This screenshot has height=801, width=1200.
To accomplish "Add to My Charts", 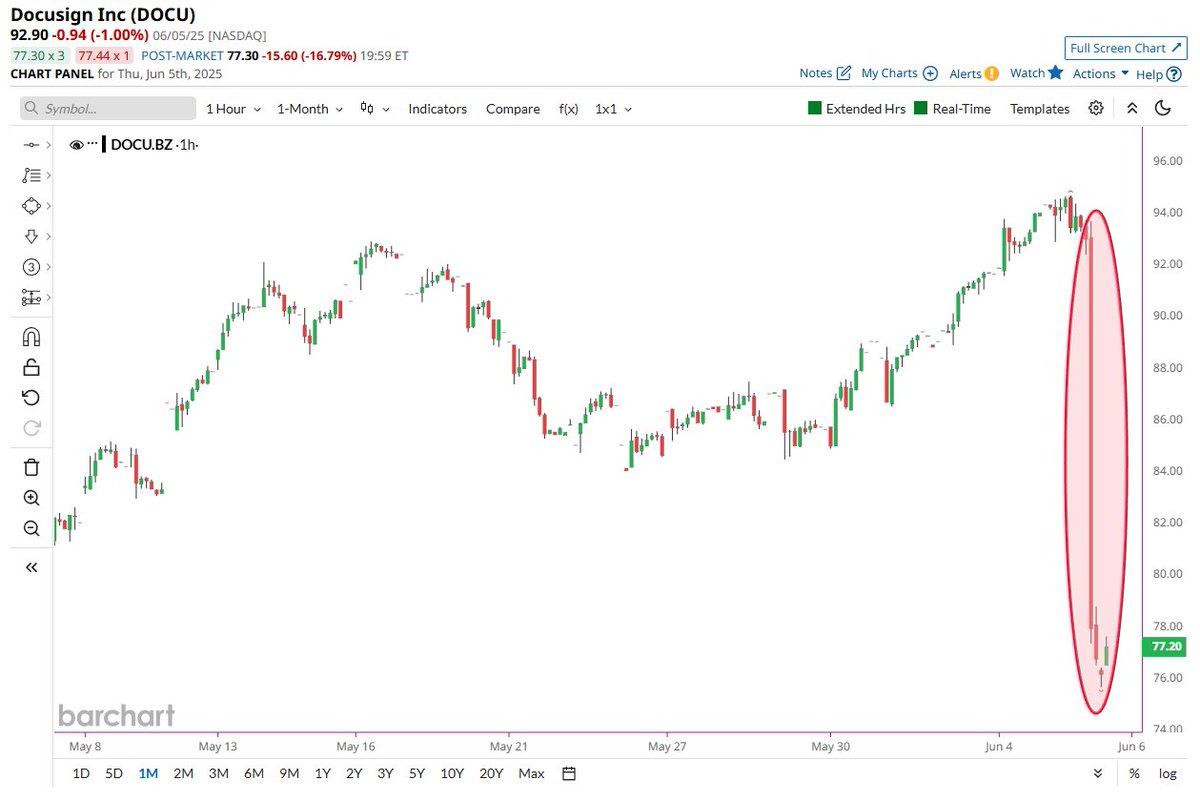I will [x=899, y=73].
